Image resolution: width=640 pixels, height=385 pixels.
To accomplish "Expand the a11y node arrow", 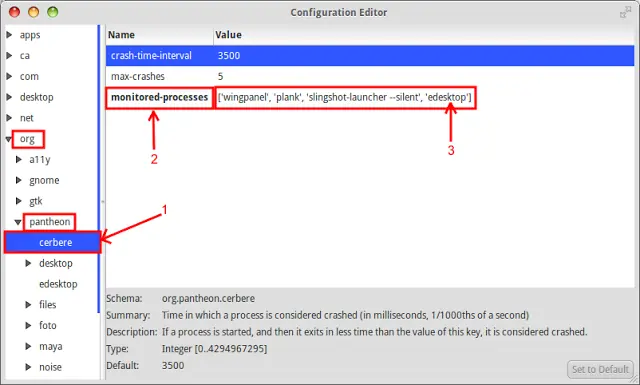I will 18,160.
